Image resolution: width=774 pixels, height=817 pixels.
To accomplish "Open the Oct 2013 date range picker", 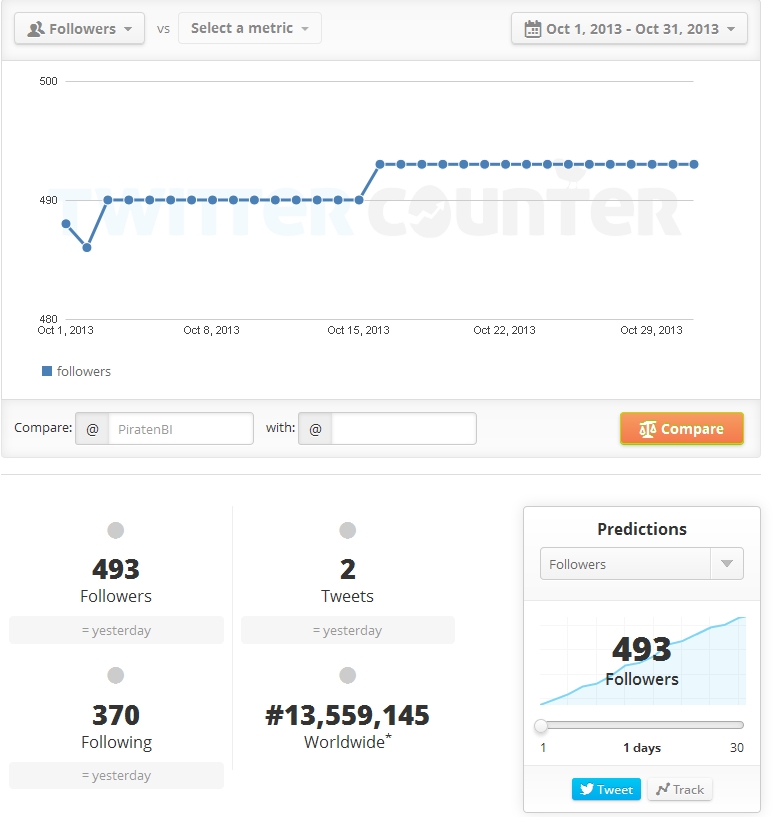I will pos(629,29).
